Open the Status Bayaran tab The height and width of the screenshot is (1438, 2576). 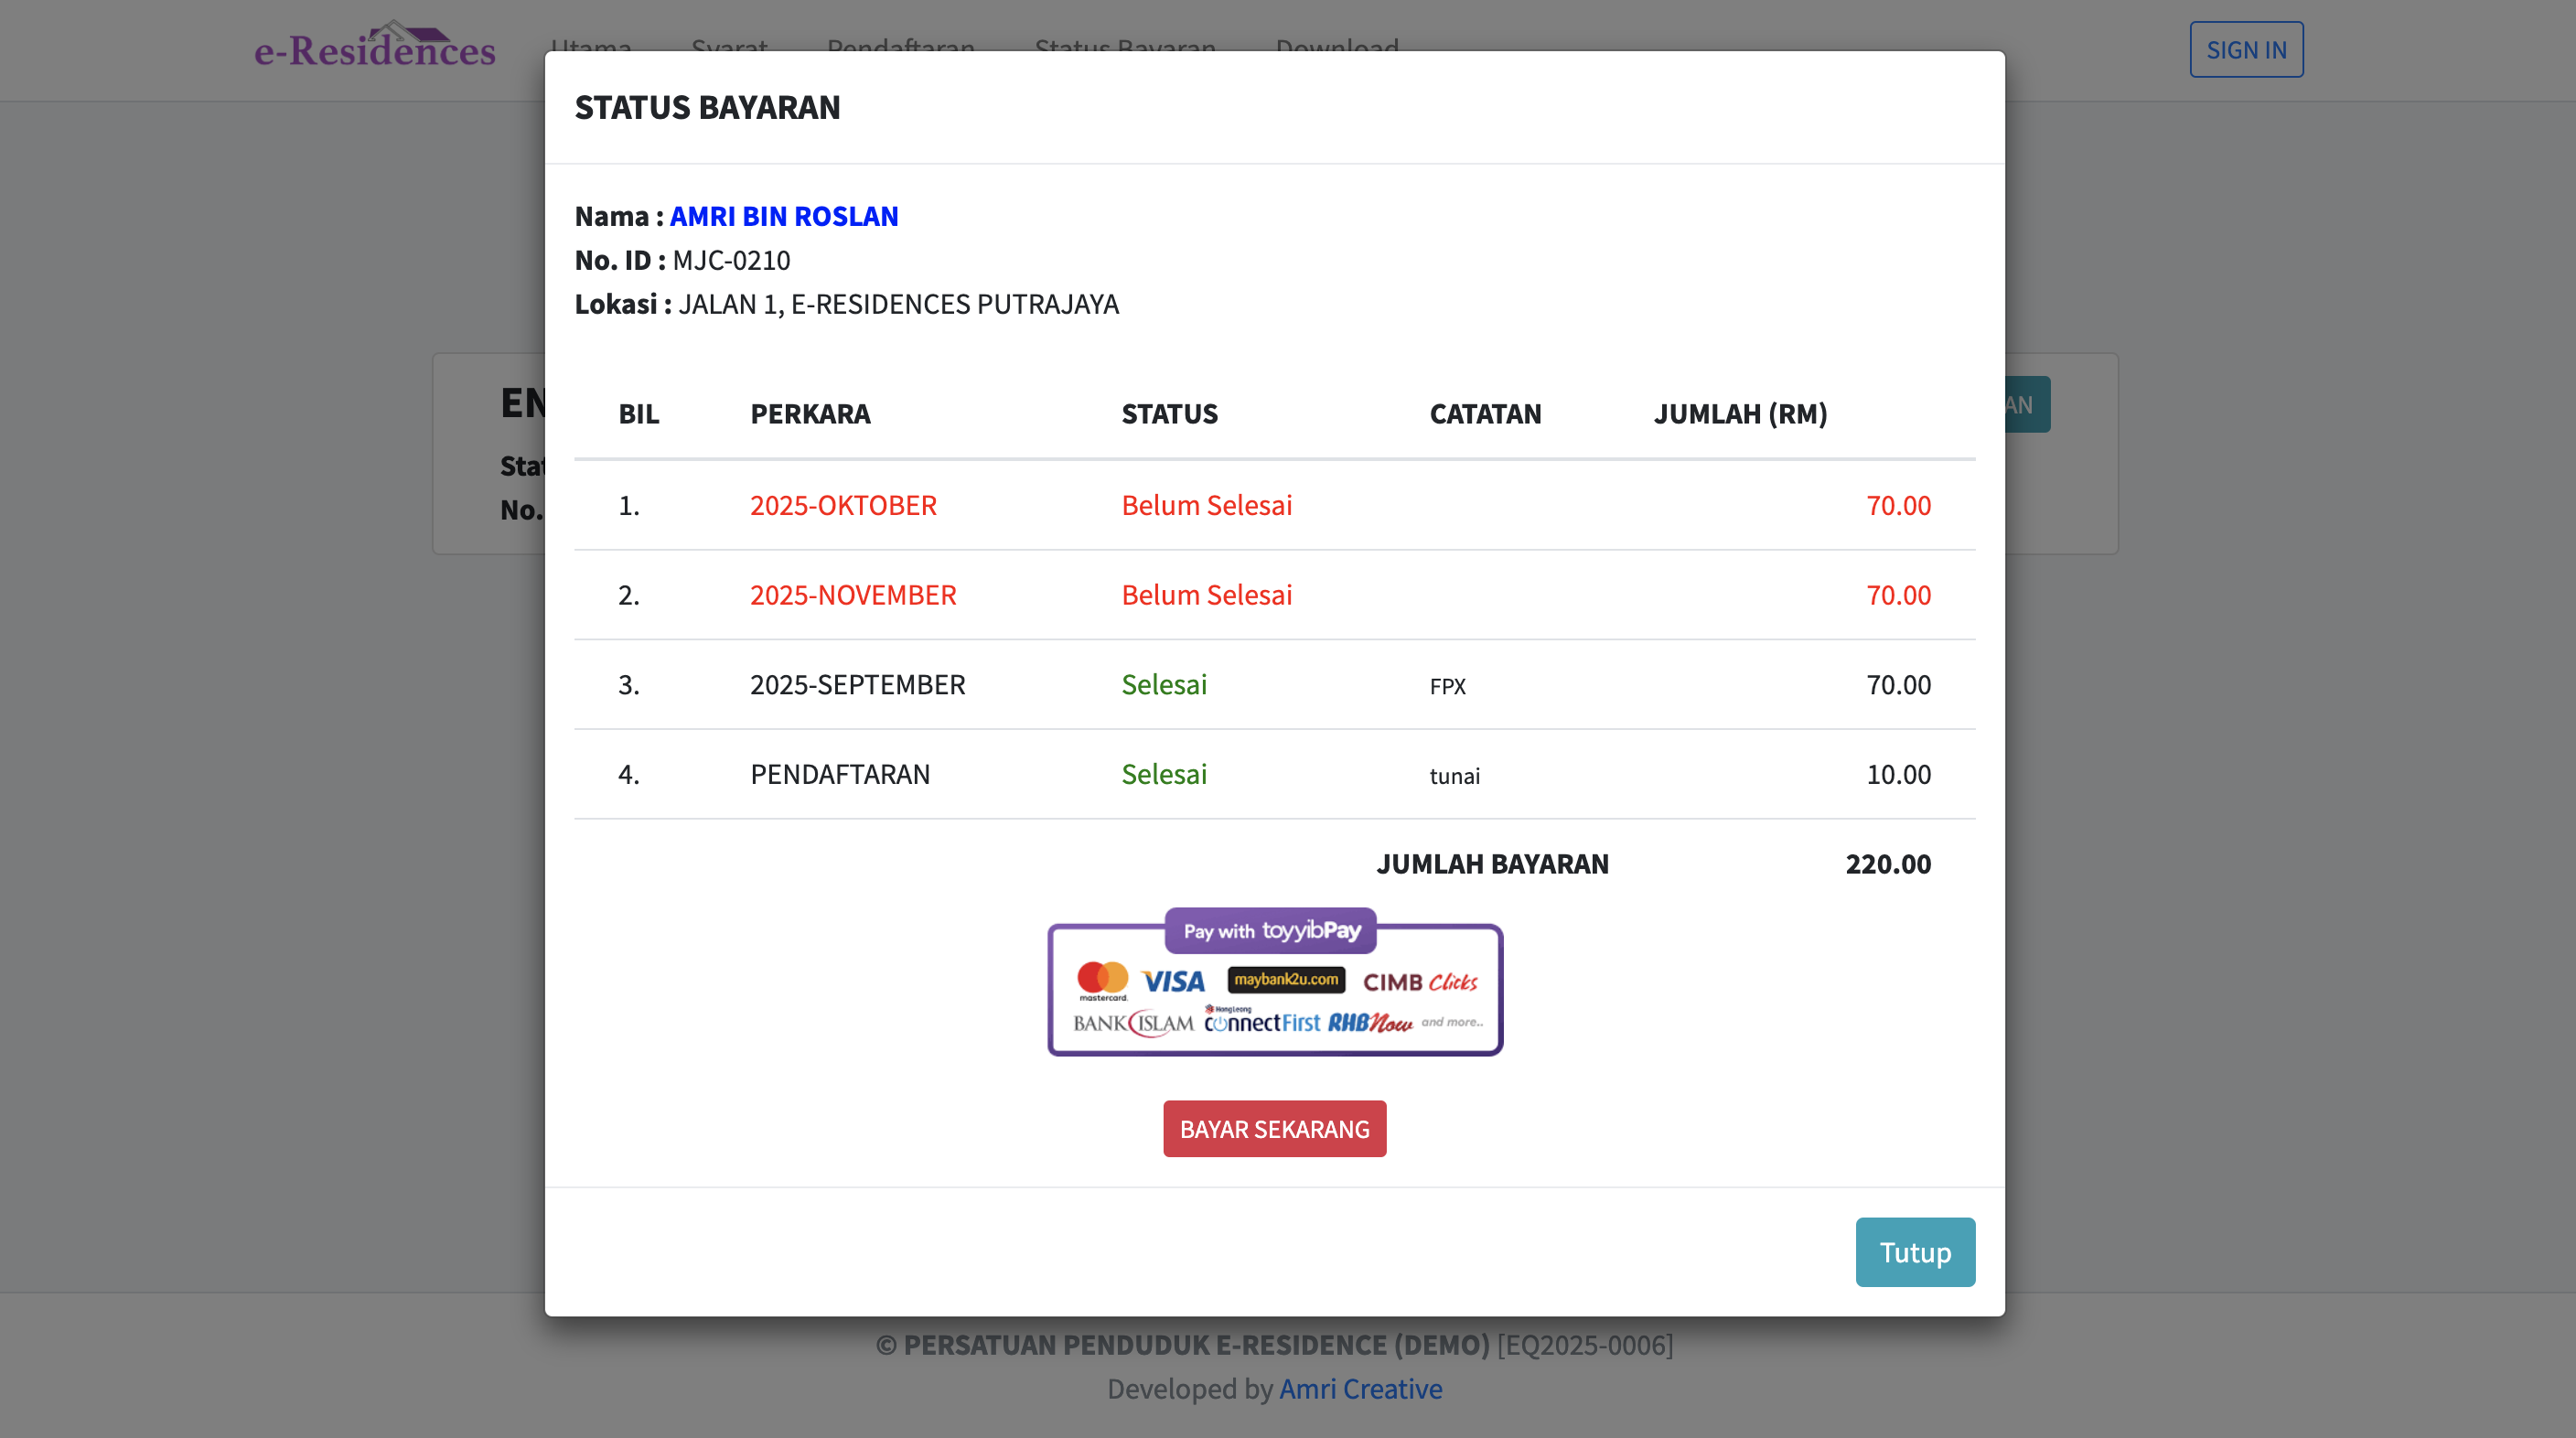click(1124, 48)
